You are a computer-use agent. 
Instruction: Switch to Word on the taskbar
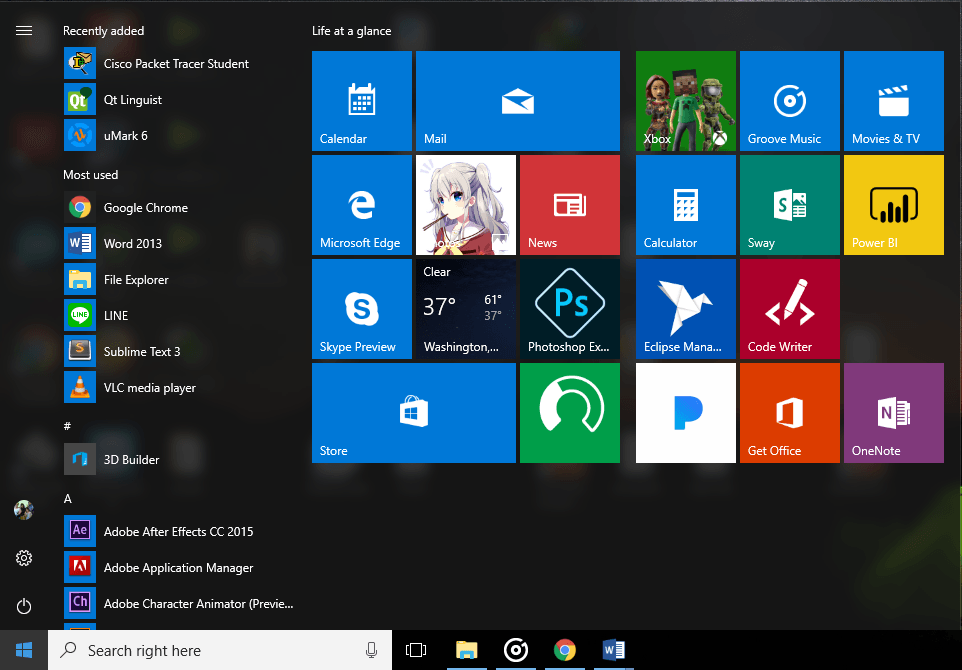(614, 650)
